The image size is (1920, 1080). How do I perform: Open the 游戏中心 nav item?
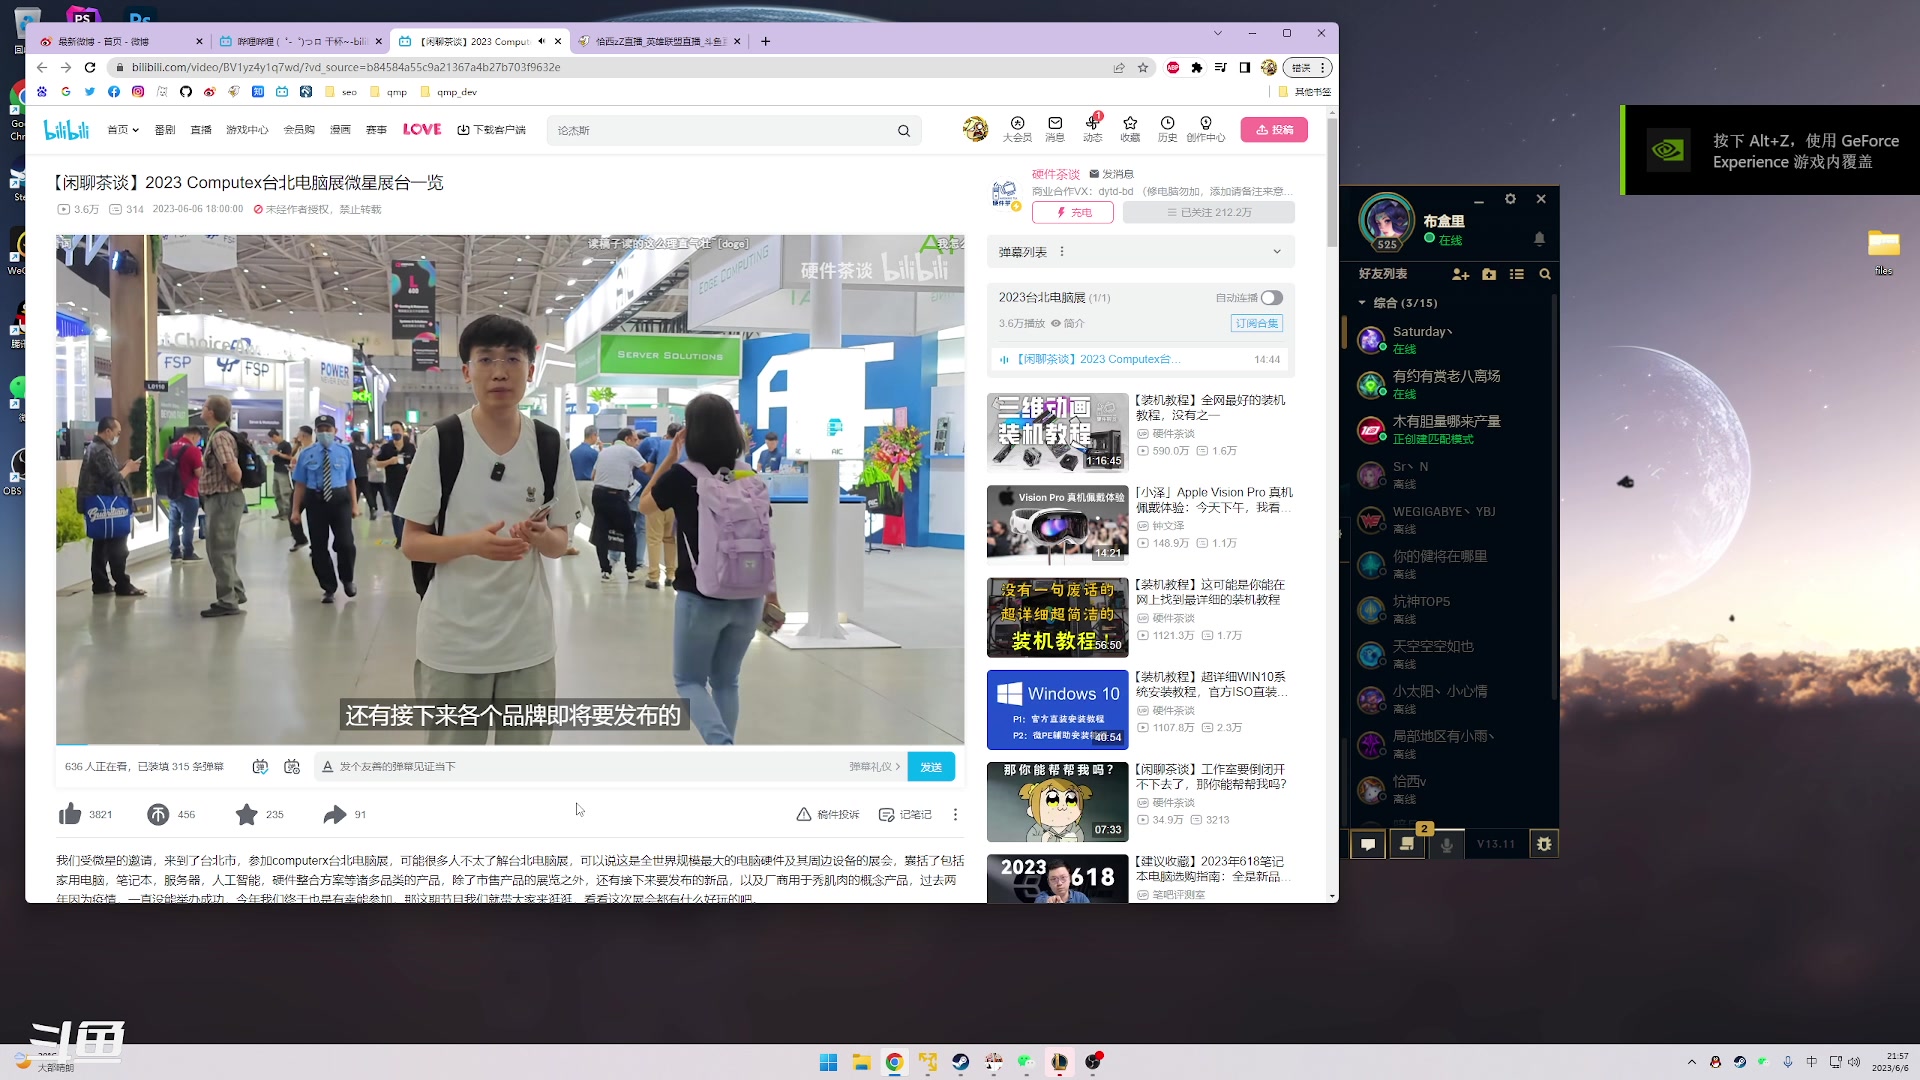(x=247, y=130)
